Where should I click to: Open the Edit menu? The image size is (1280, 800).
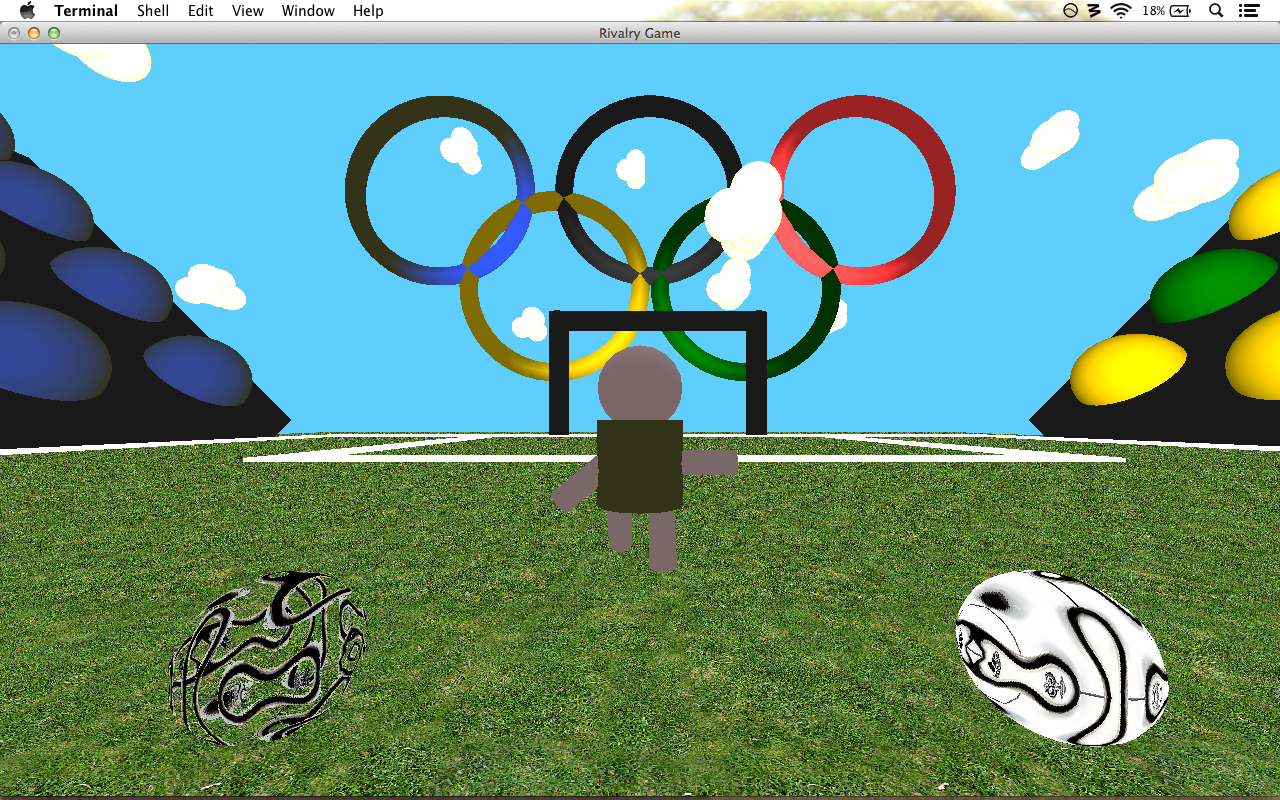tap(201, 11)
